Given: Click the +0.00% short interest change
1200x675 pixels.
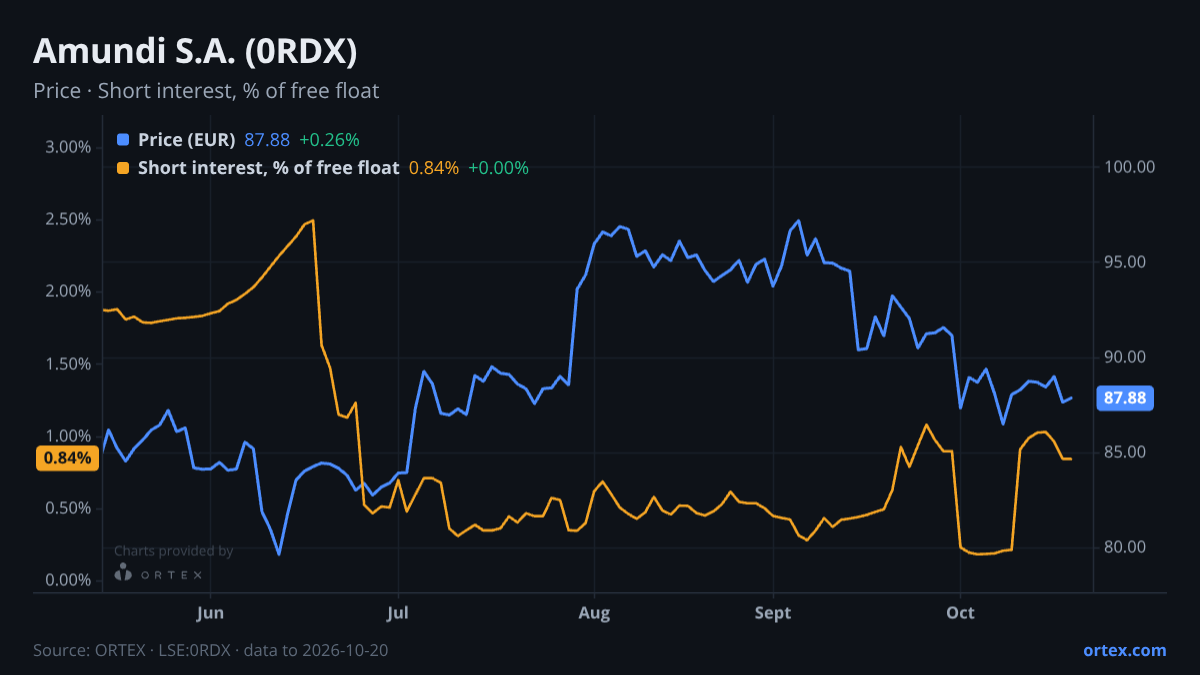Looking at the screenshot, I should 498,168.
